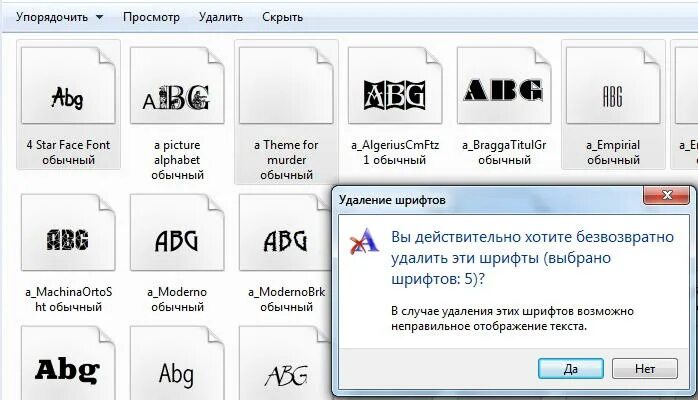The image size is (698, 400).
Task: Click the label a_MachinaOrtoSht обычный
Action: pos(68,299)
